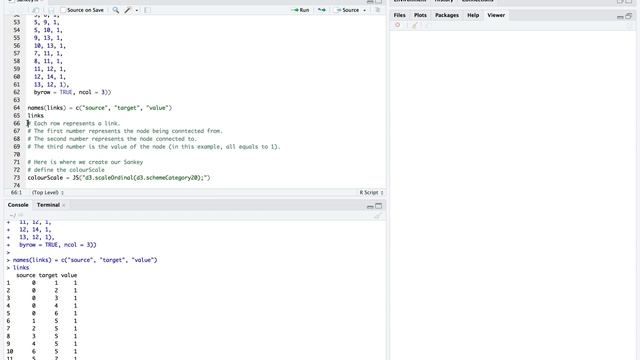The width and height of the screenshot is (640, 360).
Task: Click the 'value' column header in console output
Action: [69, 275]
